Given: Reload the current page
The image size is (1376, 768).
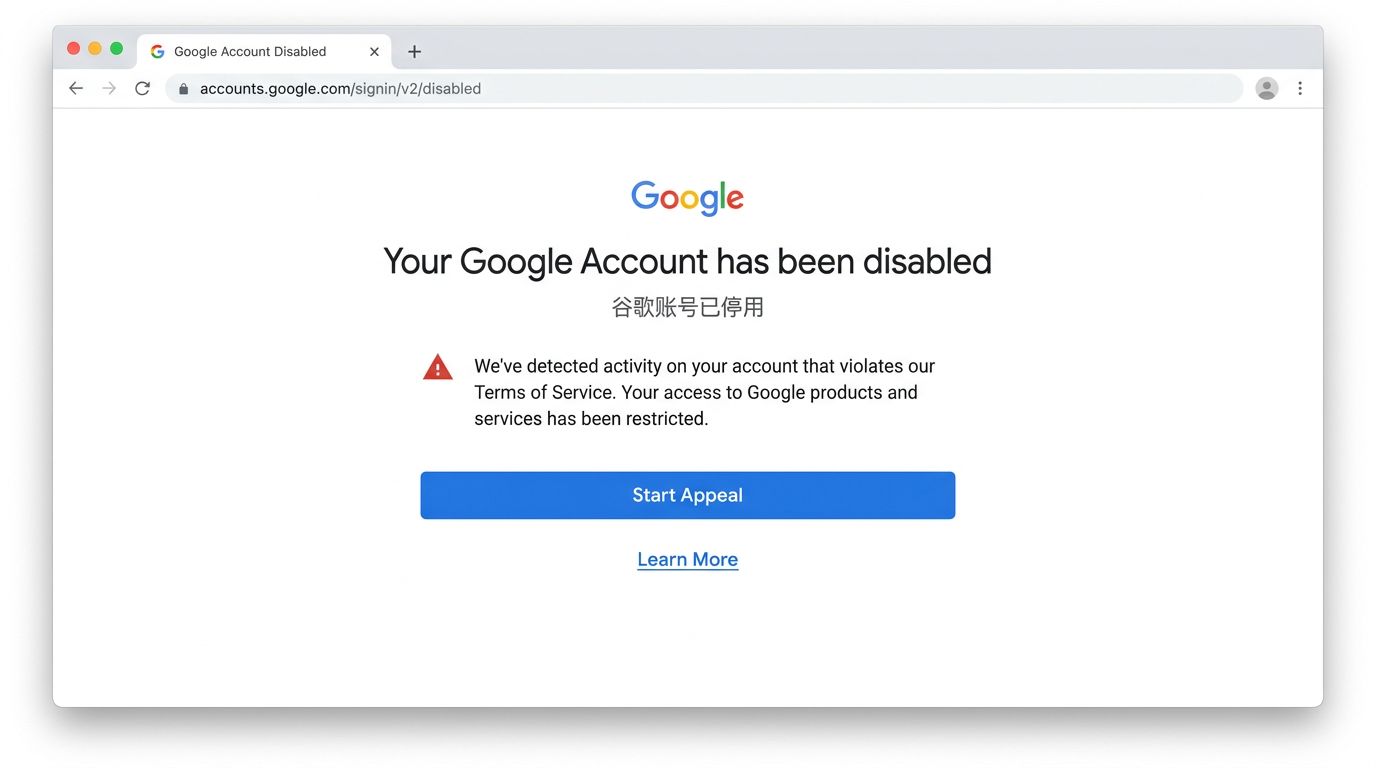Looking at the screenshot, I should [142, 88].
